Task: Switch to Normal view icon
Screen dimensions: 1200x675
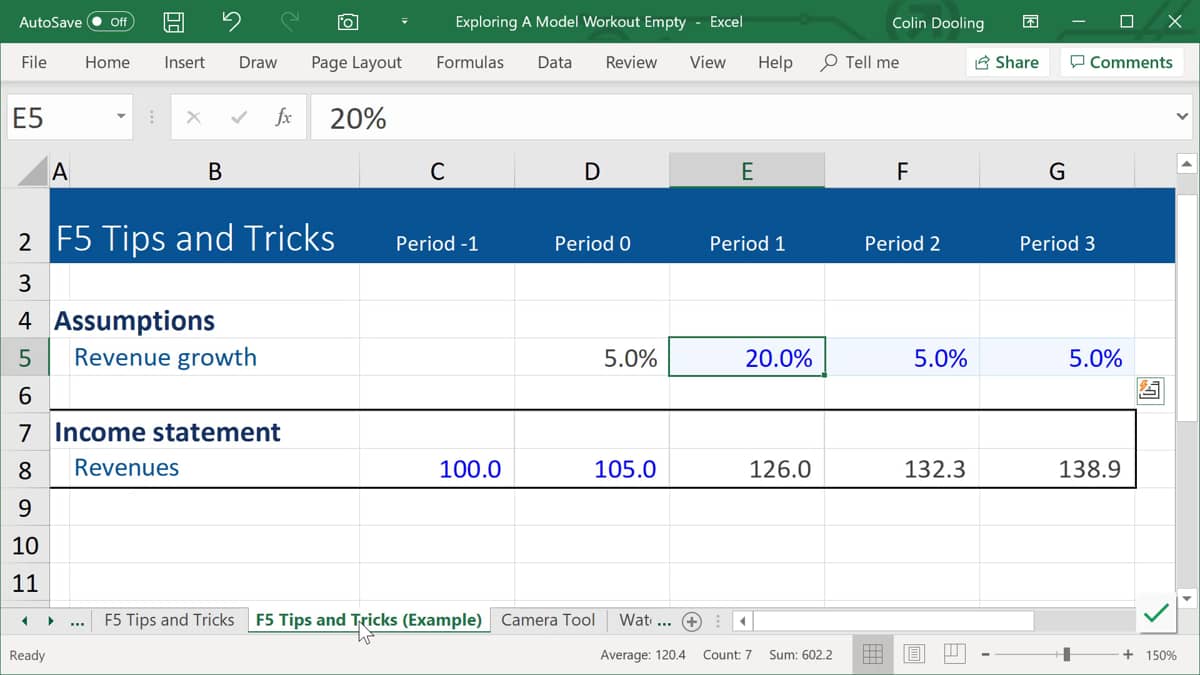Action: (872, 654)
